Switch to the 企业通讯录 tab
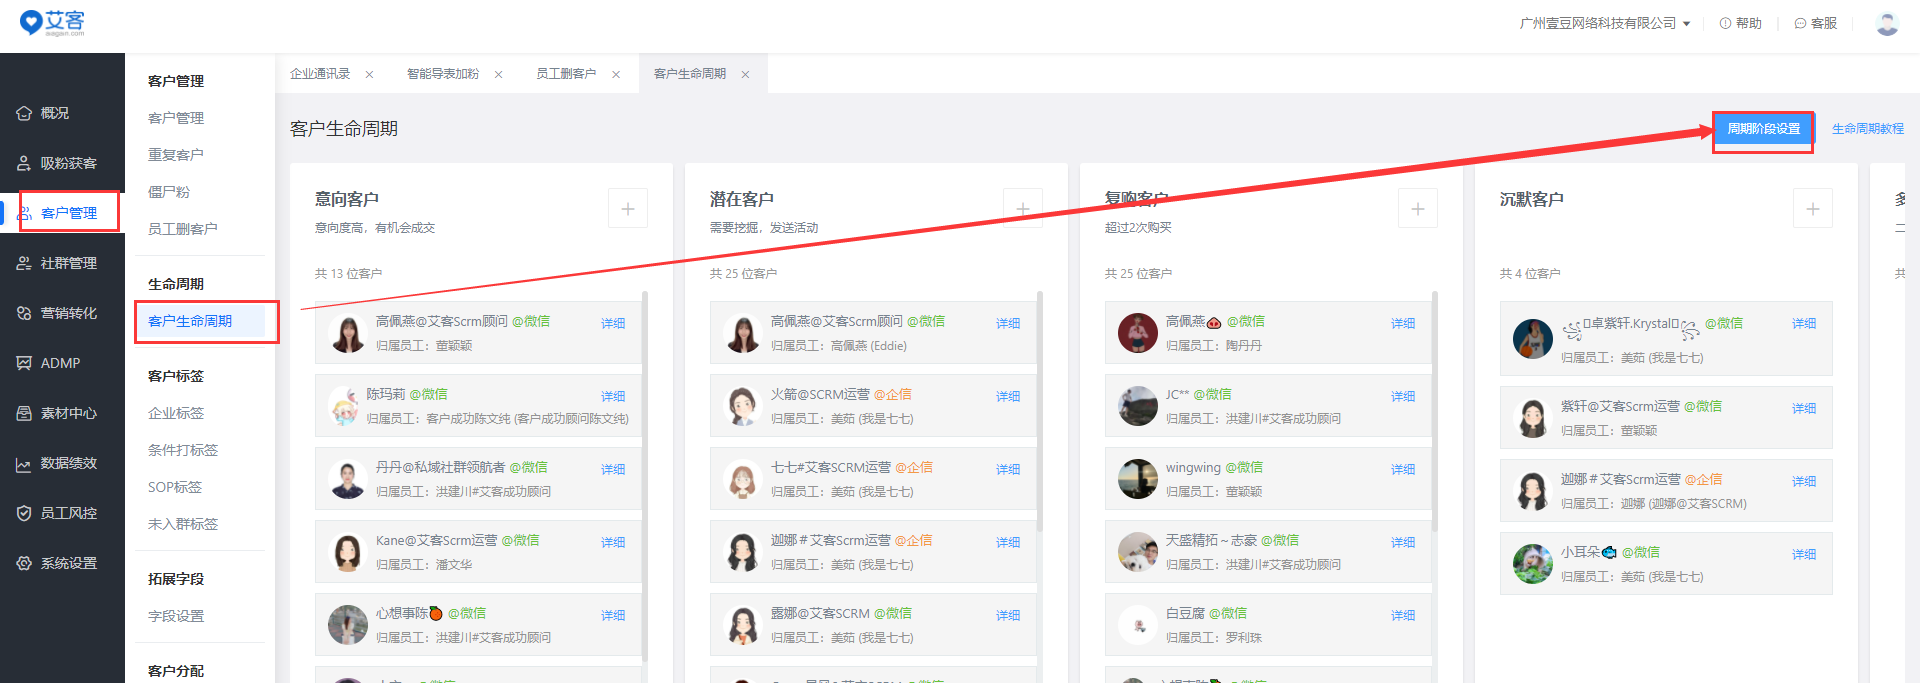1920x683 pixels. 320,74
